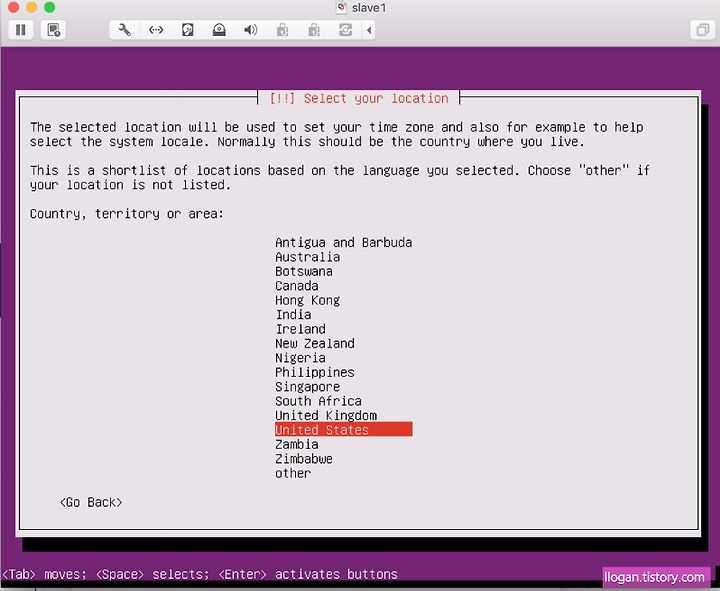Viewport: 720px width, 591px height.
Task: Click the sound speaker icon
Action: coord(250,30)
